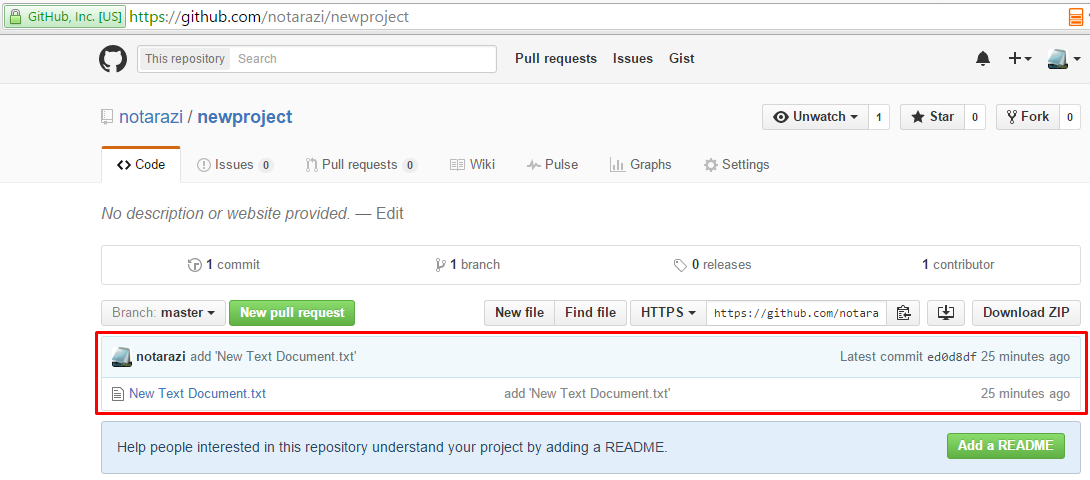1090x480 pixels.
Task: Toggle the Unwatch button
Action: coord(815,117)
